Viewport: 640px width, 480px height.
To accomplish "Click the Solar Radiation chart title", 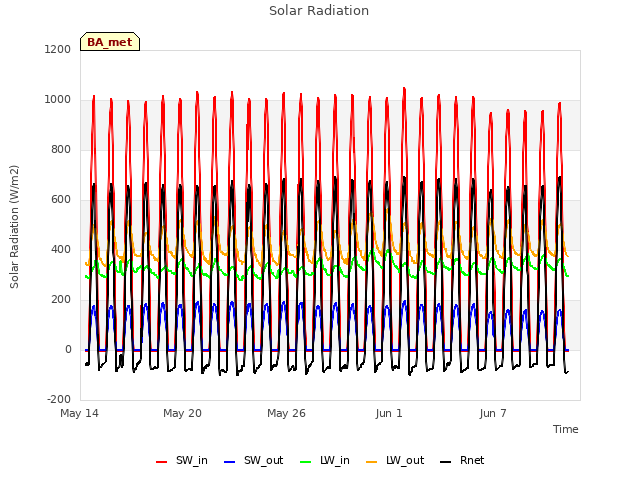I will [319, 11].
